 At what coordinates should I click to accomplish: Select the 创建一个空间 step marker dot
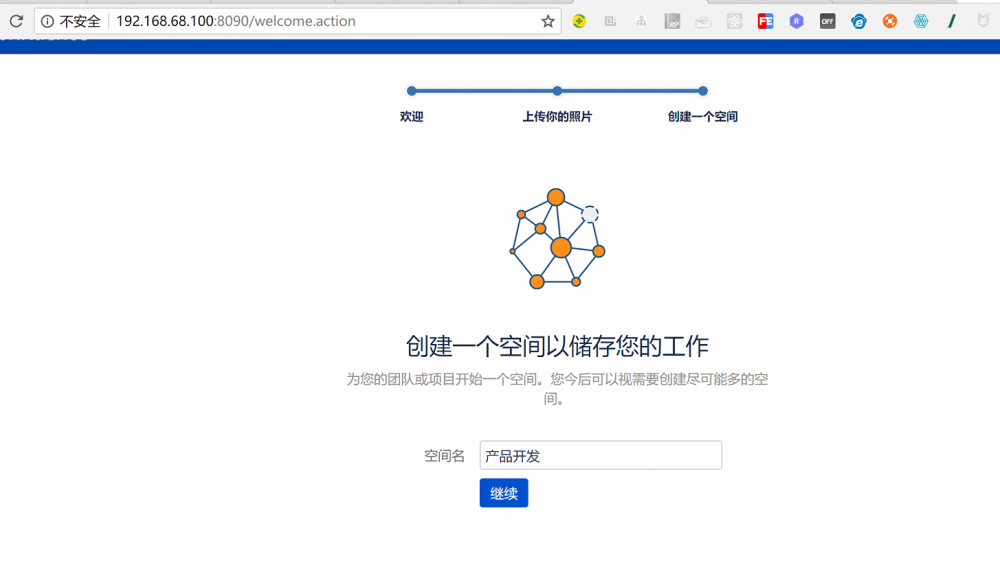703,91
